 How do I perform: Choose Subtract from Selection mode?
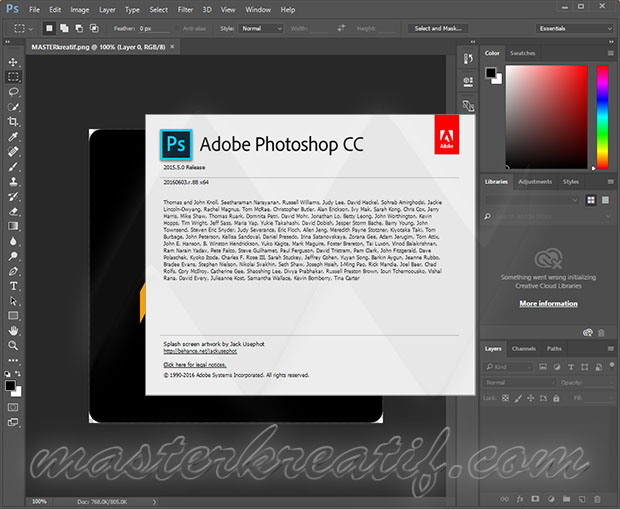point(79,28)
